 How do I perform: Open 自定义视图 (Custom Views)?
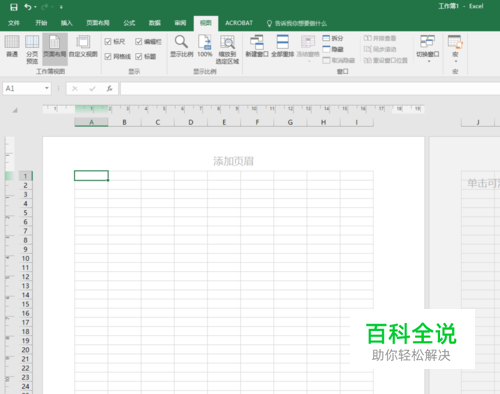pyautogui.click(x=83, y=47)
